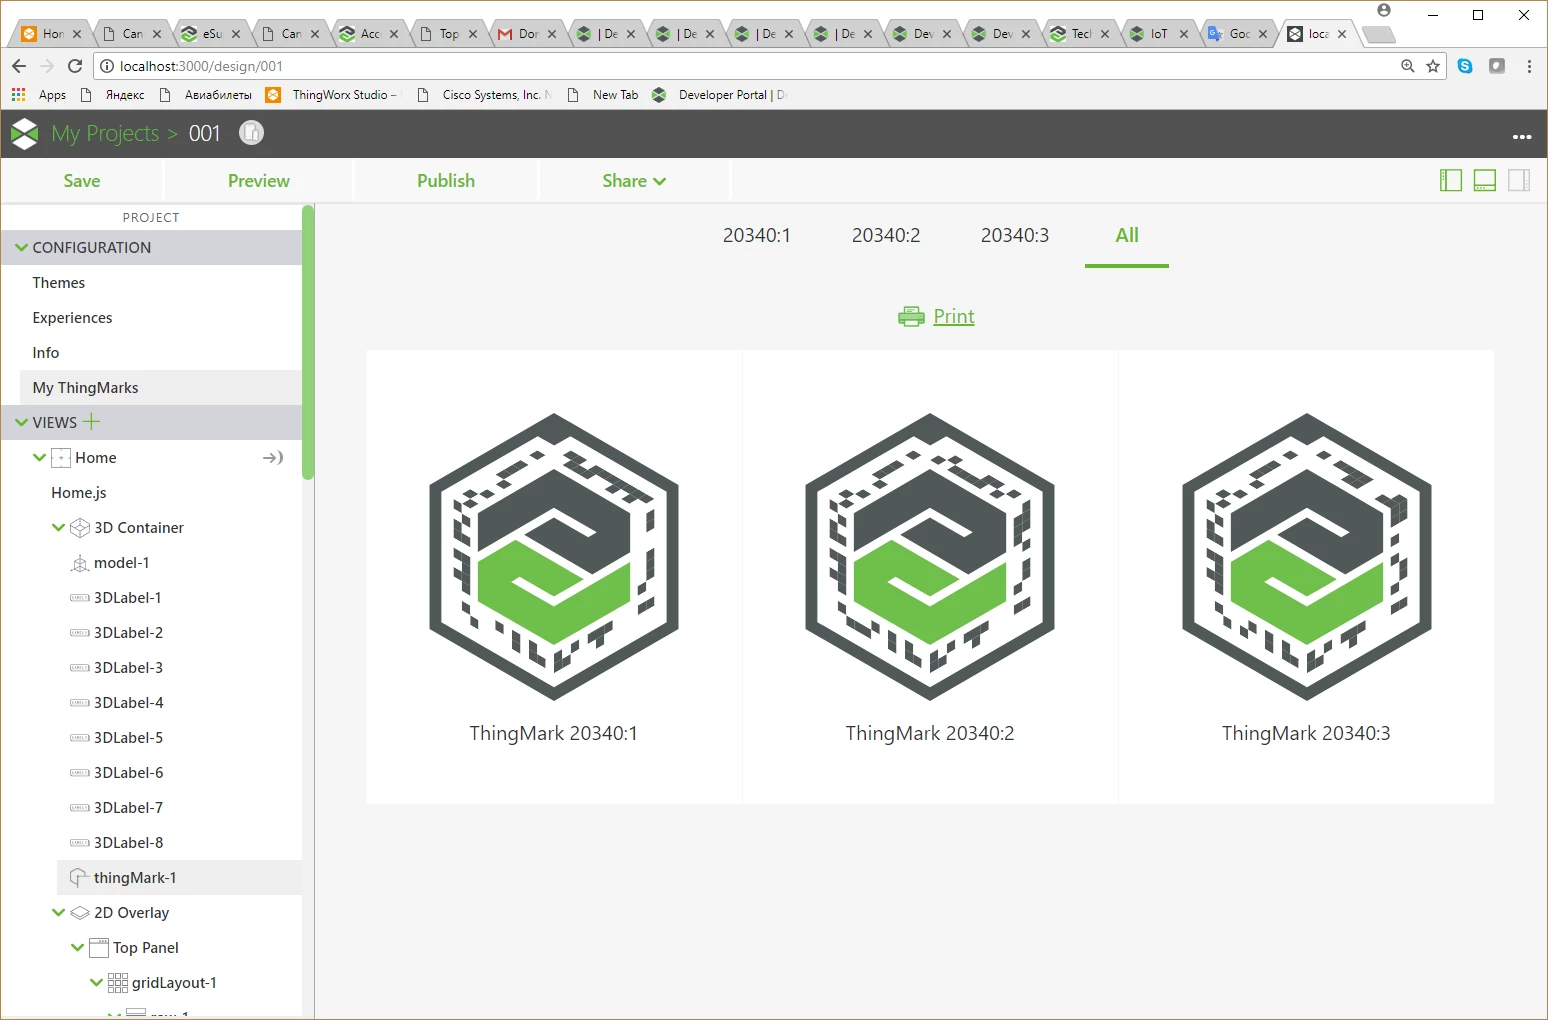Click the gridLayout-1 grid icon

[118, 983]
